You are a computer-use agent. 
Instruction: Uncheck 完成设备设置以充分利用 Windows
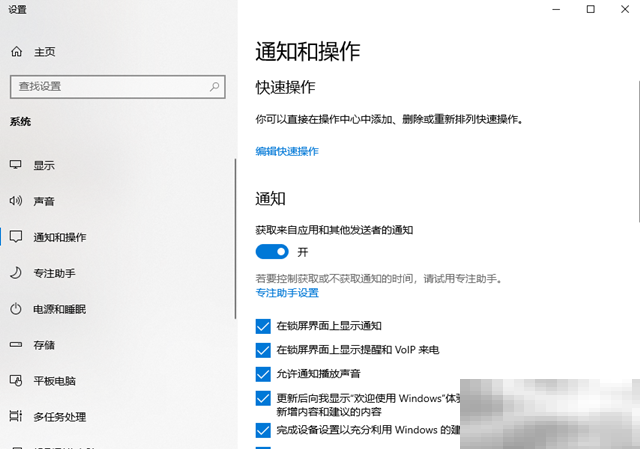pyautogui.click(x=263, y=430)
